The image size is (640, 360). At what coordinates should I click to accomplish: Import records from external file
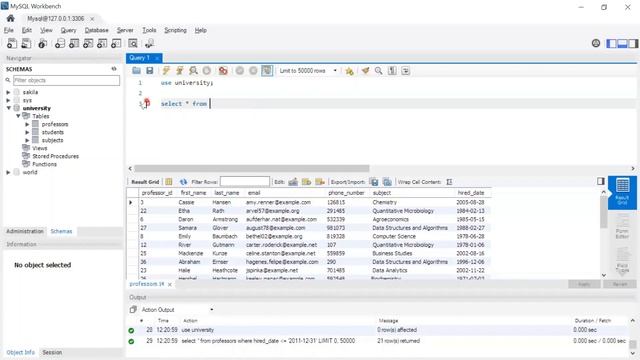coord(387,182)
